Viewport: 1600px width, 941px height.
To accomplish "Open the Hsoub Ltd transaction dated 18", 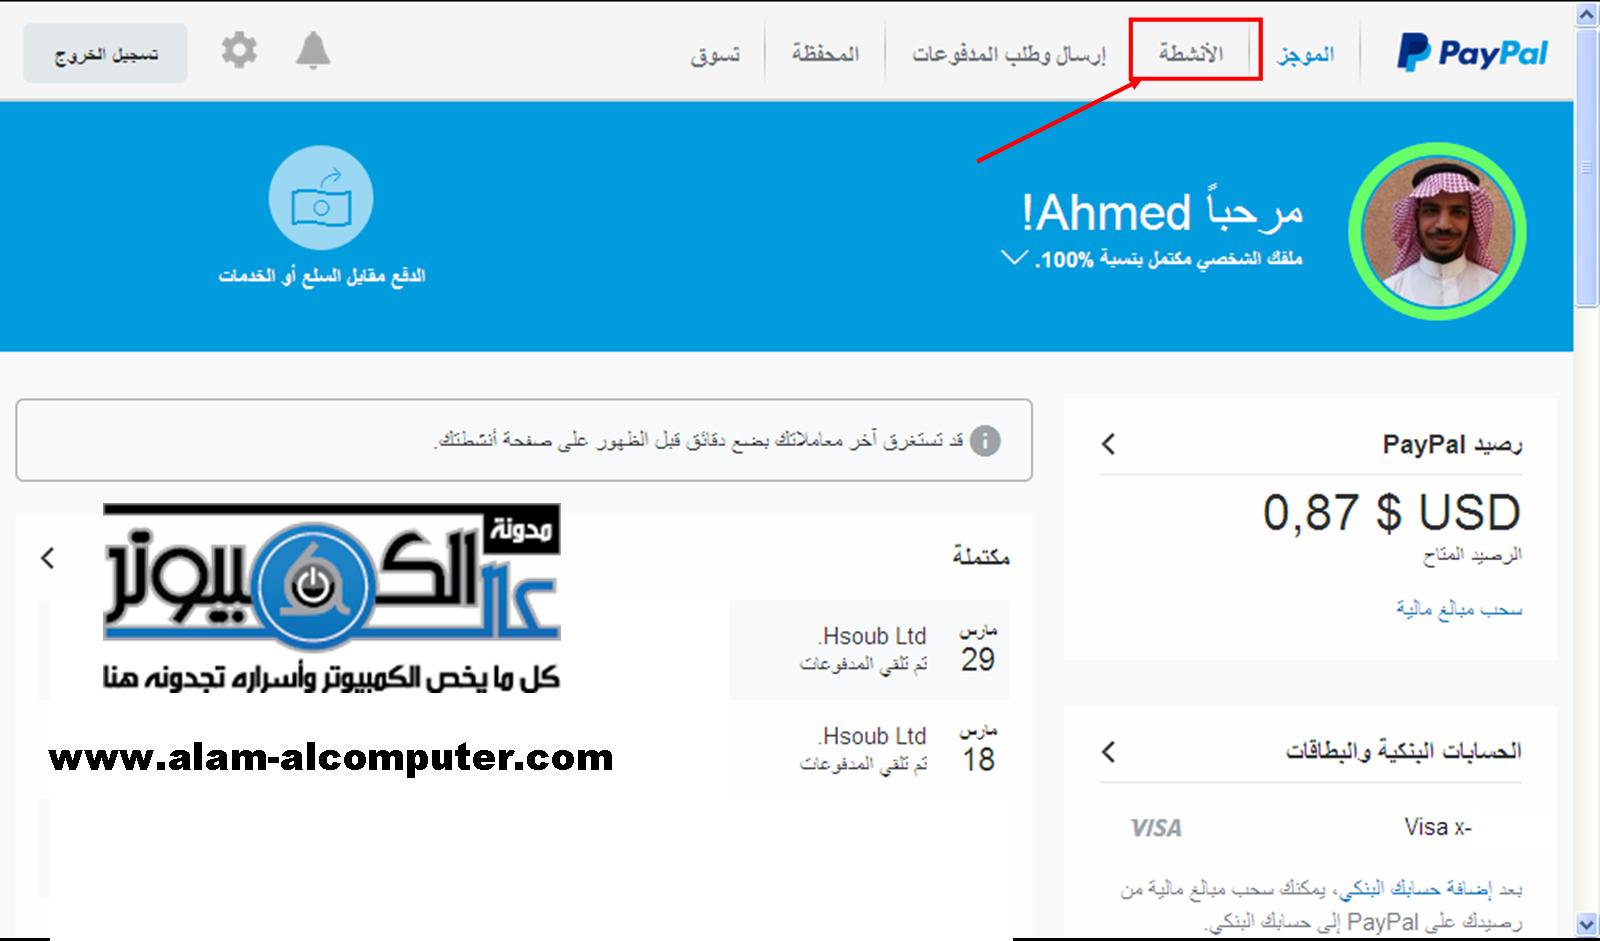I will [869, 749].
